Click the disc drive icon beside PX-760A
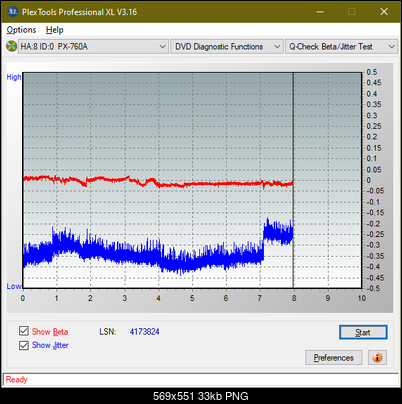 [12, 46]
